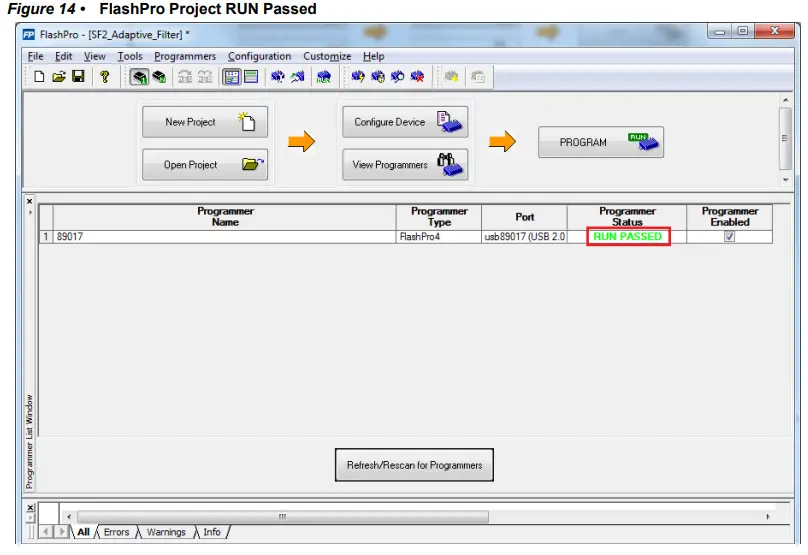Switch to the Warnings log tab
Viewport: 808px width, 555px height.
[x=166, y=532]
